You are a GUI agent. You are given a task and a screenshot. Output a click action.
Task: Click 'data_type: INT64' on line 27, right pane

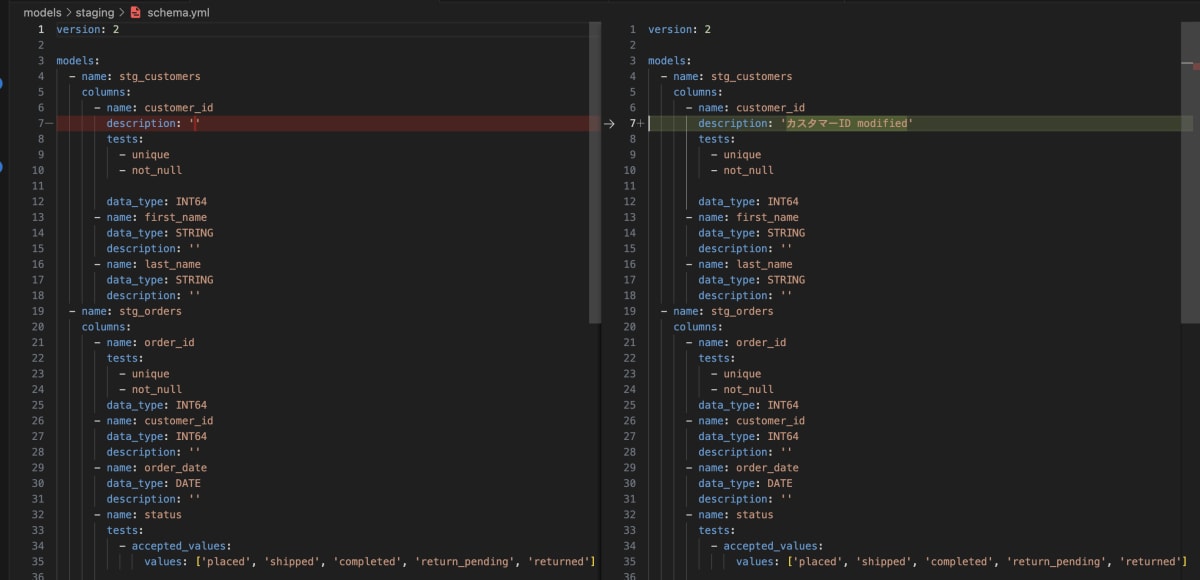pos(749,437)
